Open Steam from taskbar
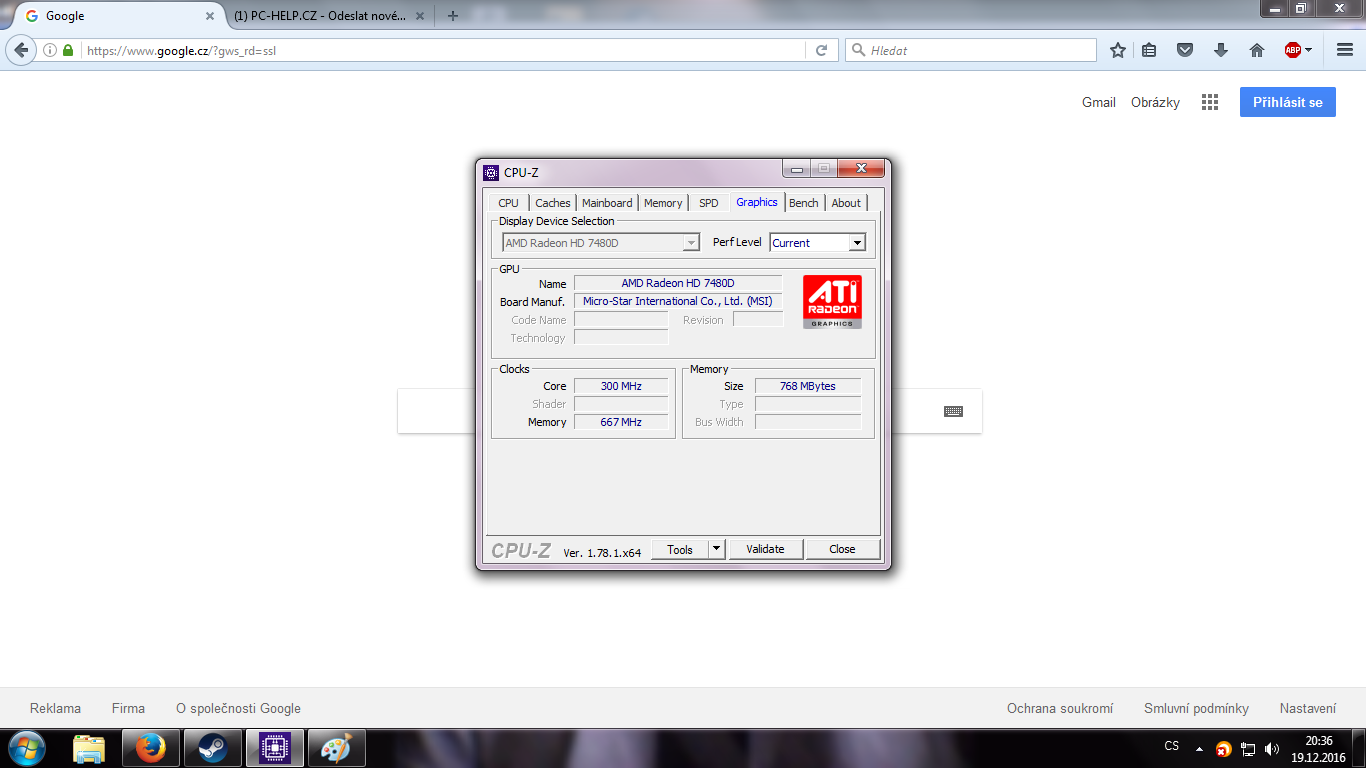Screen dimensions: 1366x768 (212, 748)
